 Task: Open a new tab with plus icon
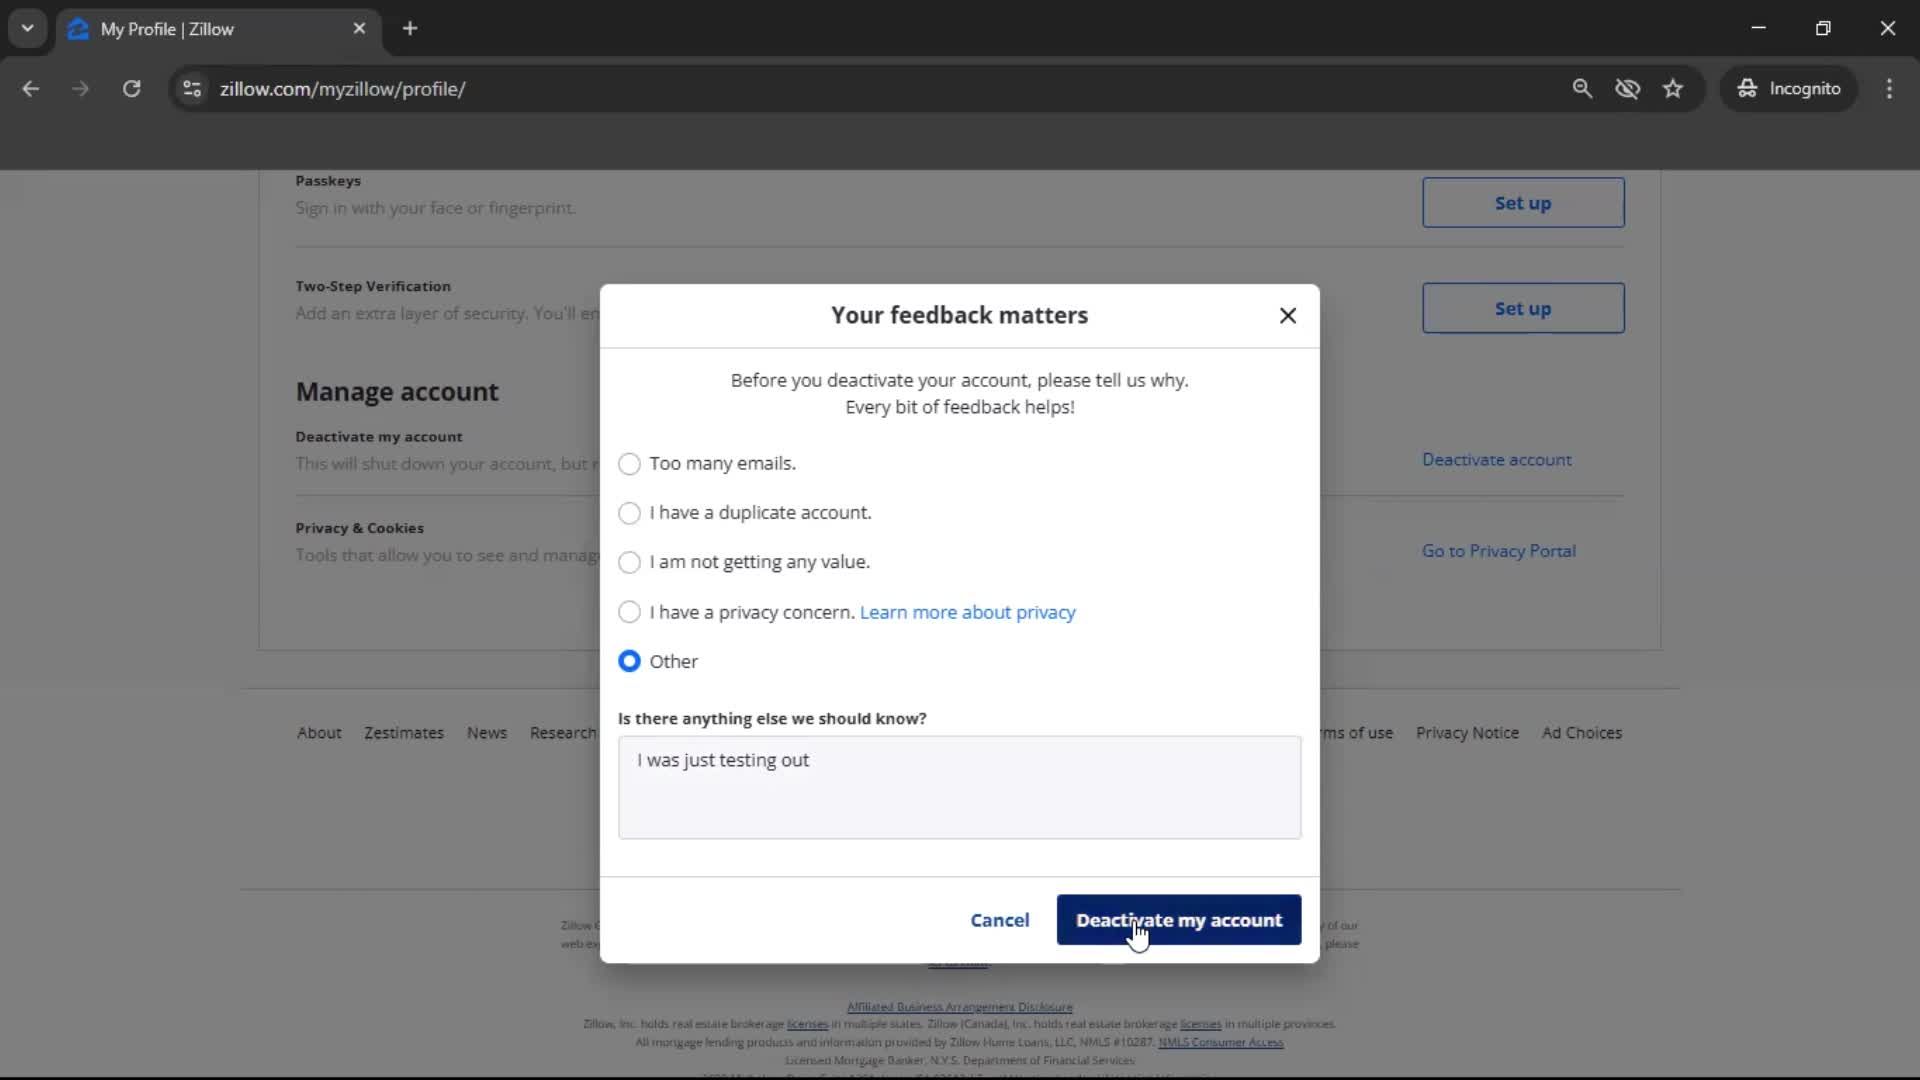click(410, 29)
